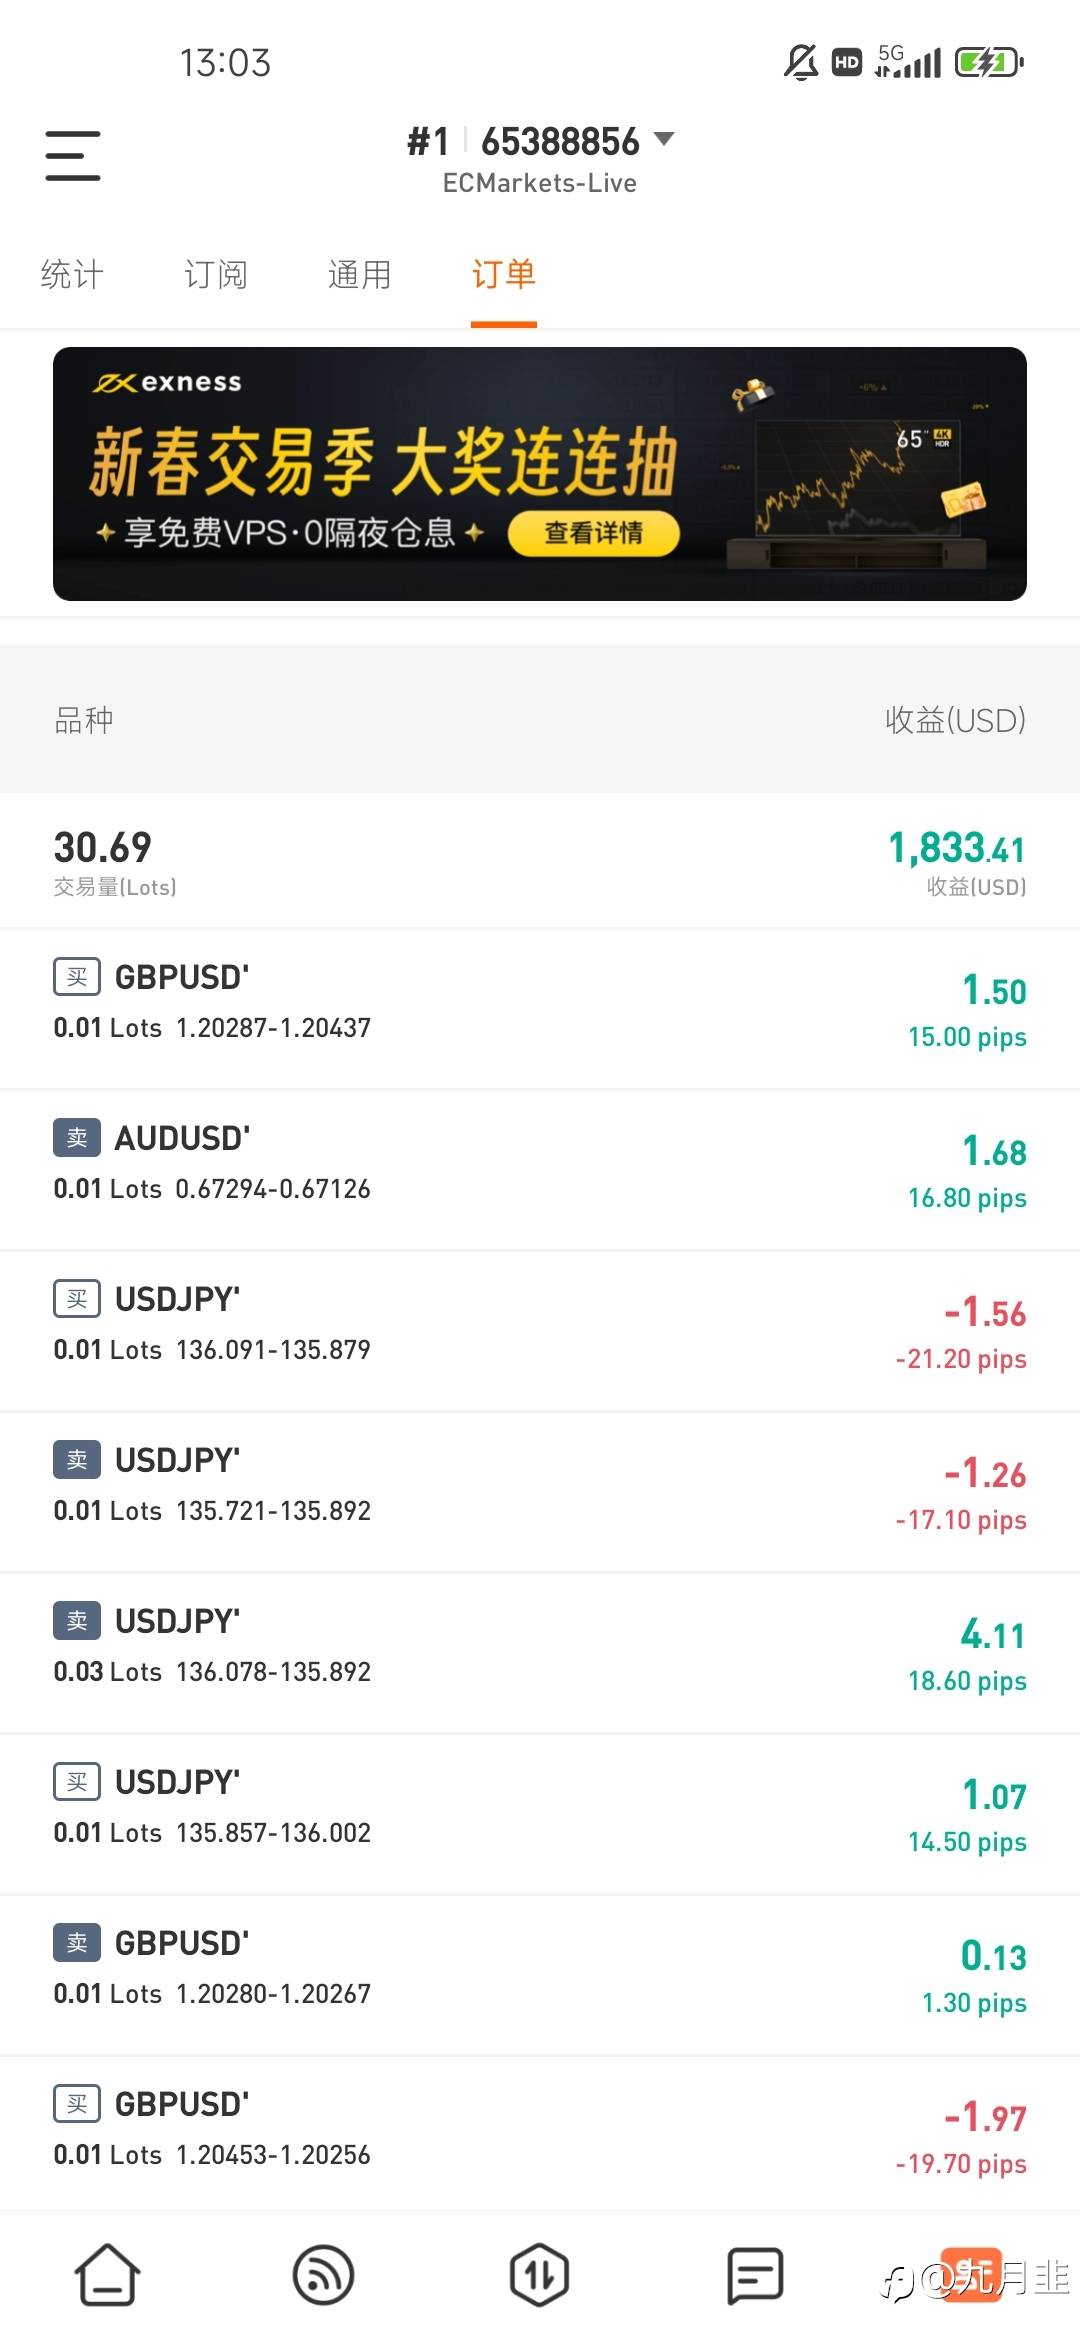The image size is (1080, 2340).
Task: Switch to the 统计 tab
Action: pos(72,274)
